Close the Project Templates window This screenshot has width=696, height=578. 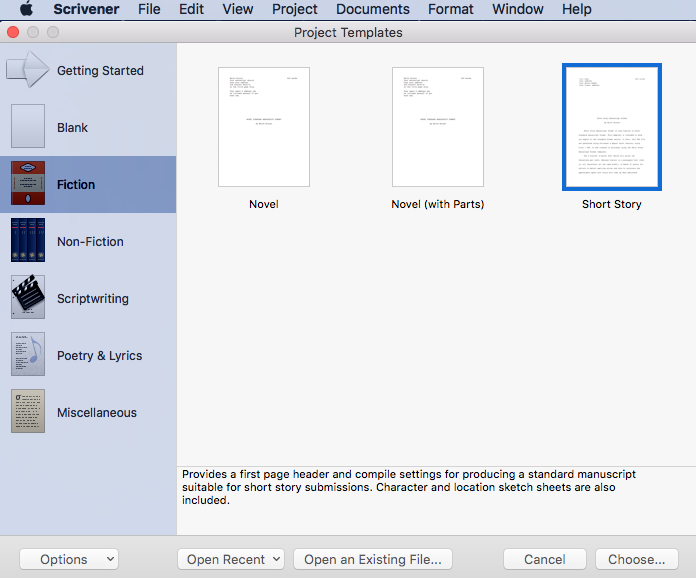(x=13, y=32)
